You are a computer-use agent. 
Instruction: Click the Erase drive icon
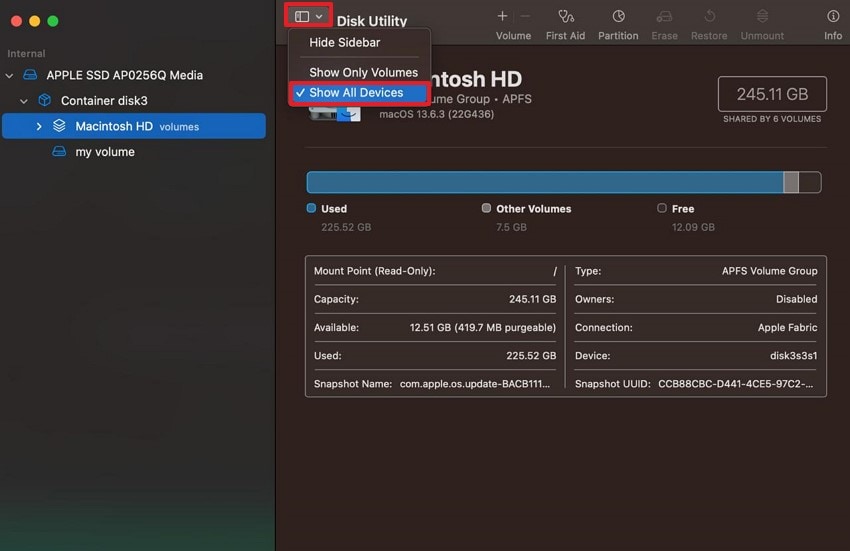(x=664, y=17)
